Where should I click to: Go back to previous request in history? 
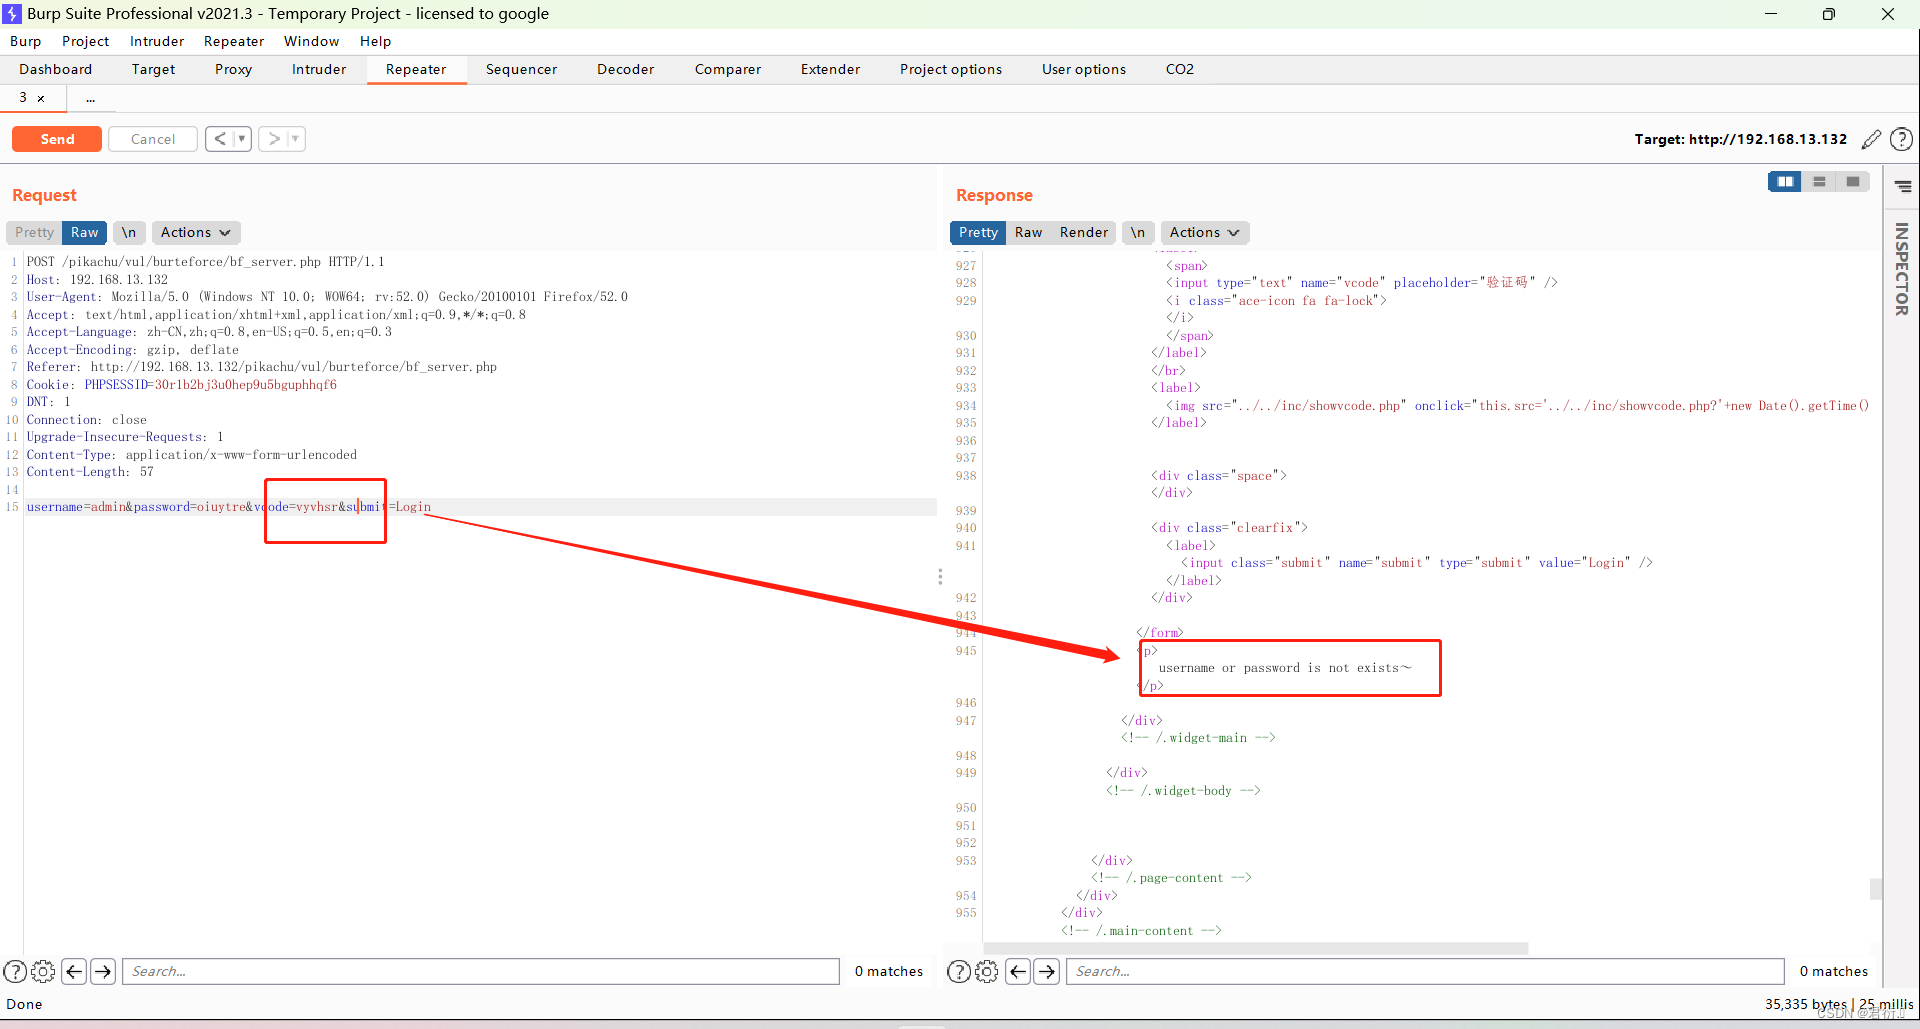[220, 139]
